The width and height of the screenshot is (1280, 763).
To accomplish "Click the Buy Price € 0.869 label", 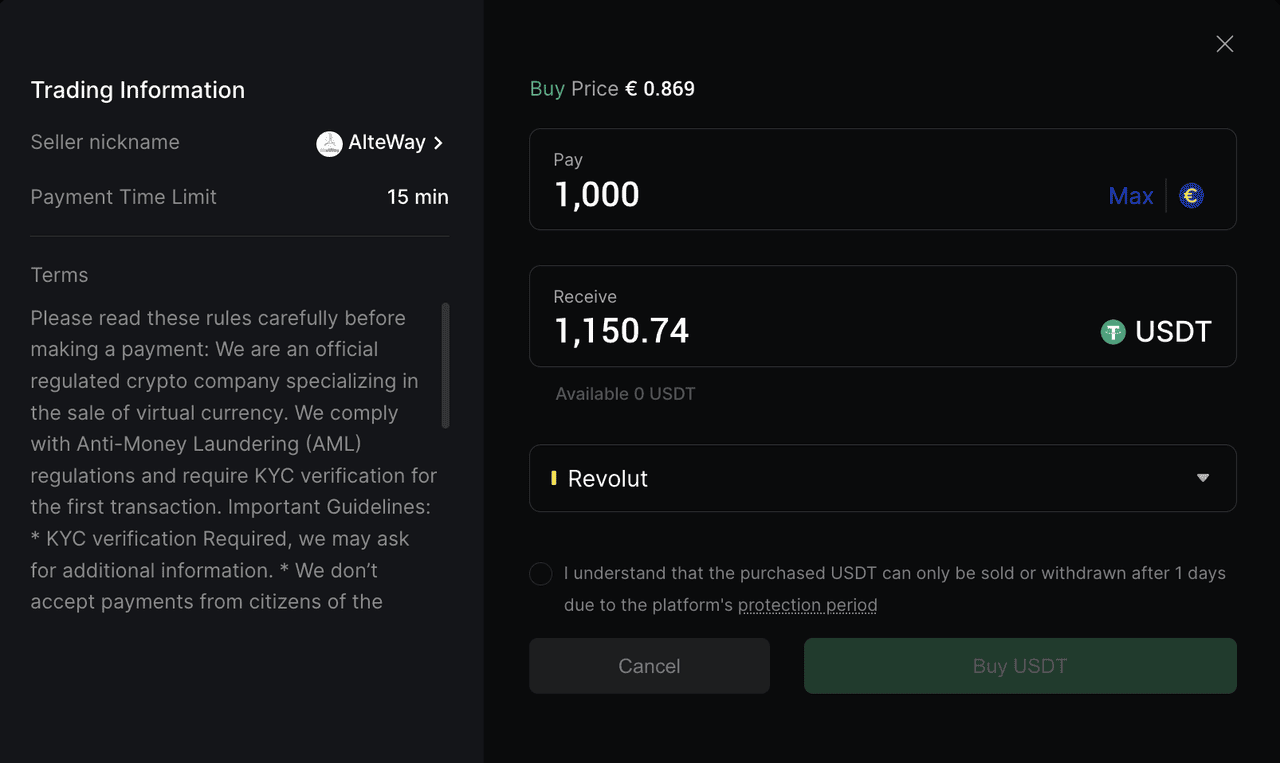I will tap(612, 89).
